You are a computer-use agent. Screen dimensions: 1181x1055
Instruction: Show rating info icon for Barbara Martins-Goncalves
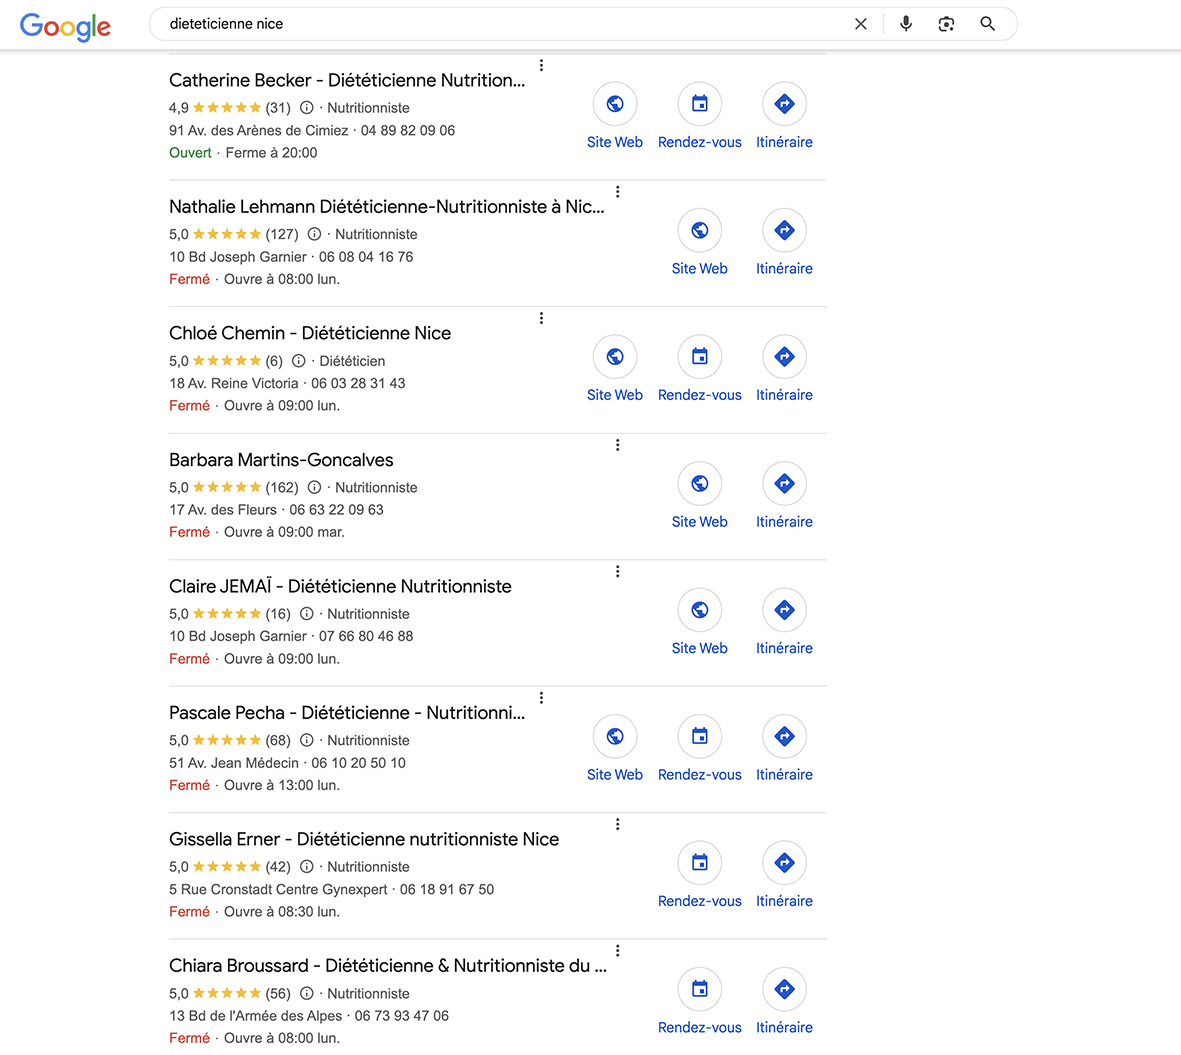315,487
